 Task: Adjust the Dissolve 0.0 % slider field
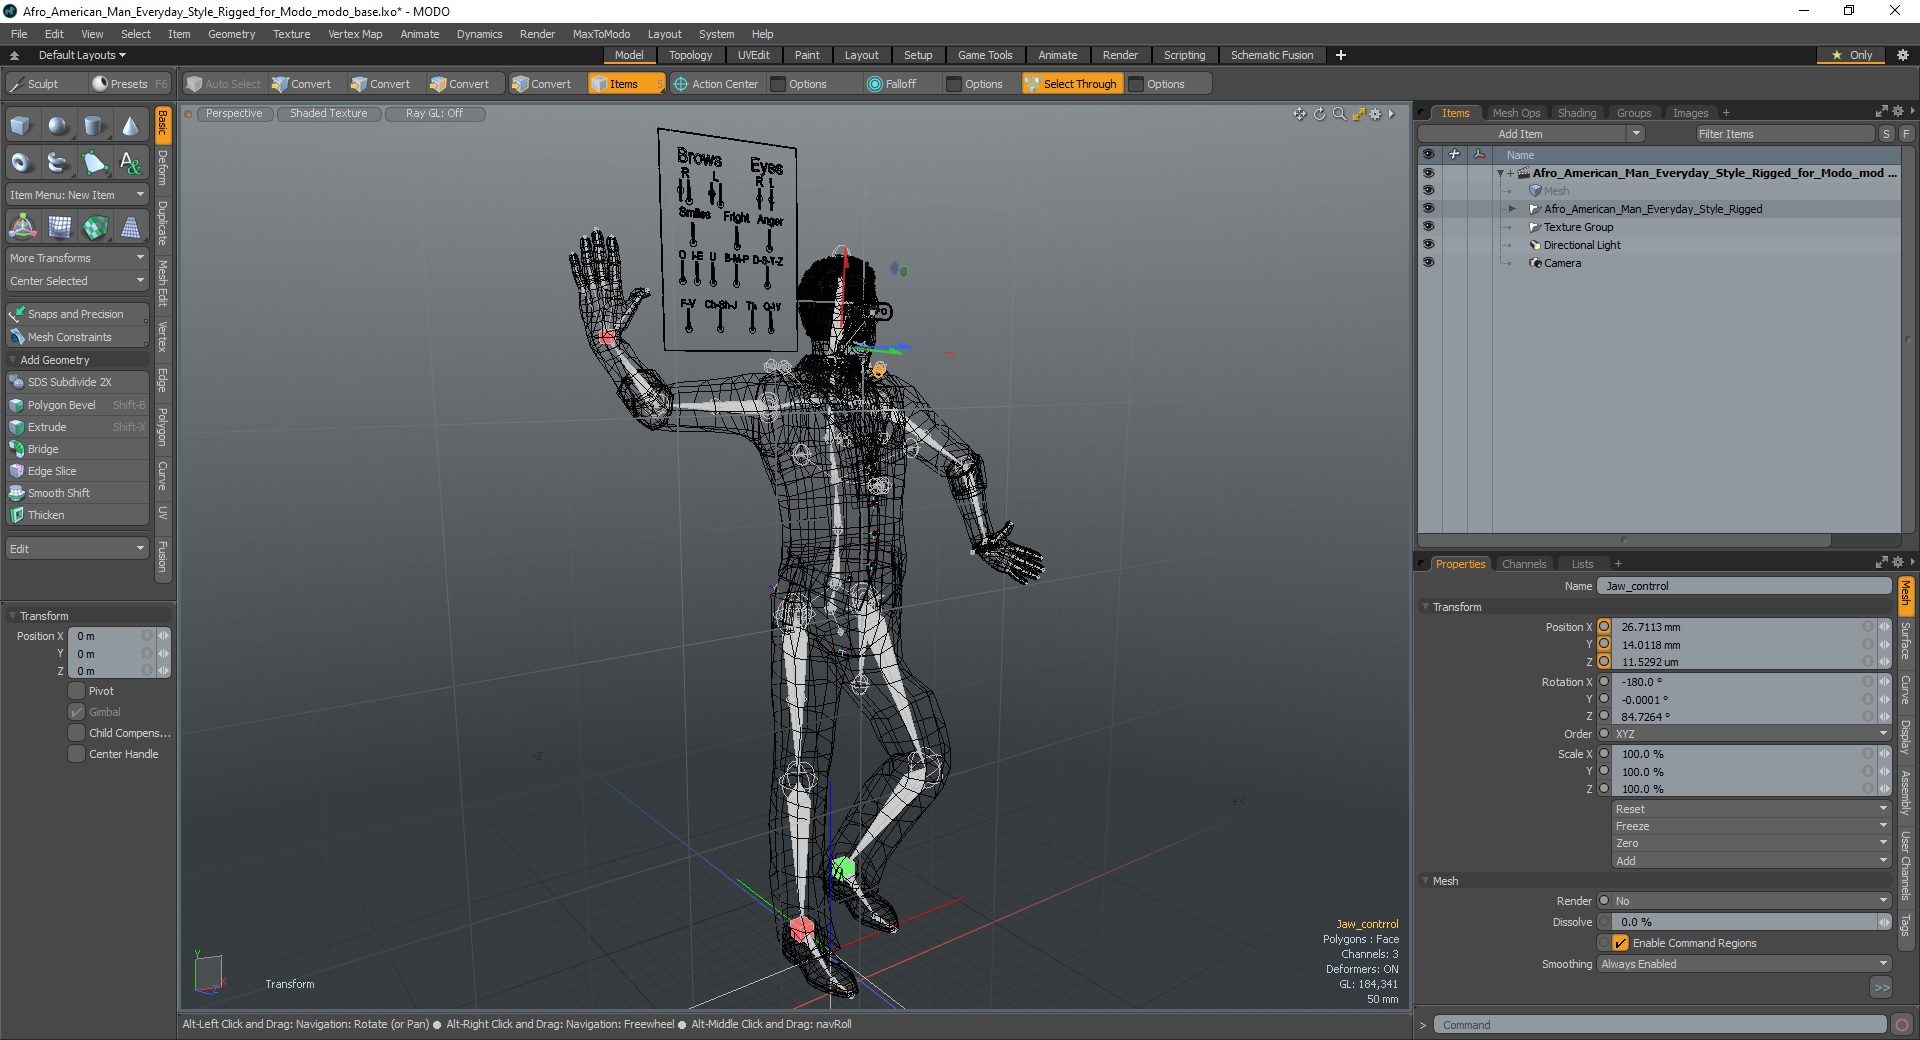coord(1744,922)
